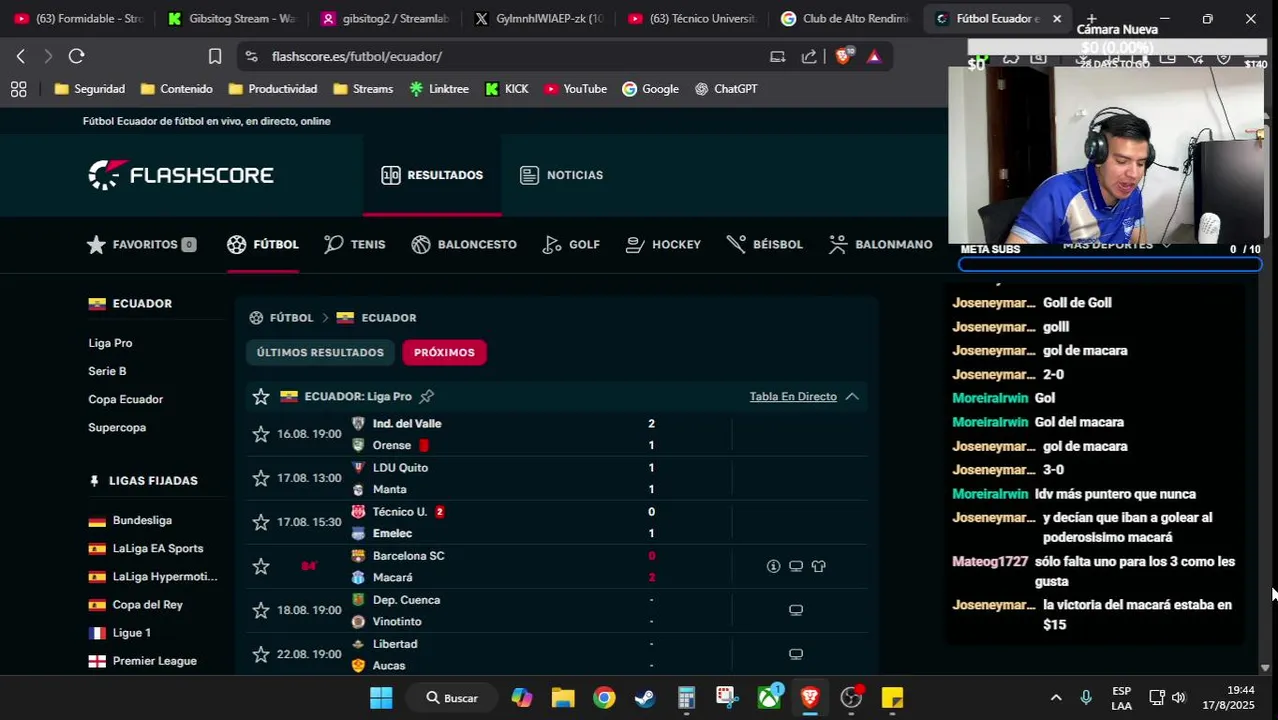
Task: Switch to Últimos Resultados tab
Action: [x=320, y=352]
